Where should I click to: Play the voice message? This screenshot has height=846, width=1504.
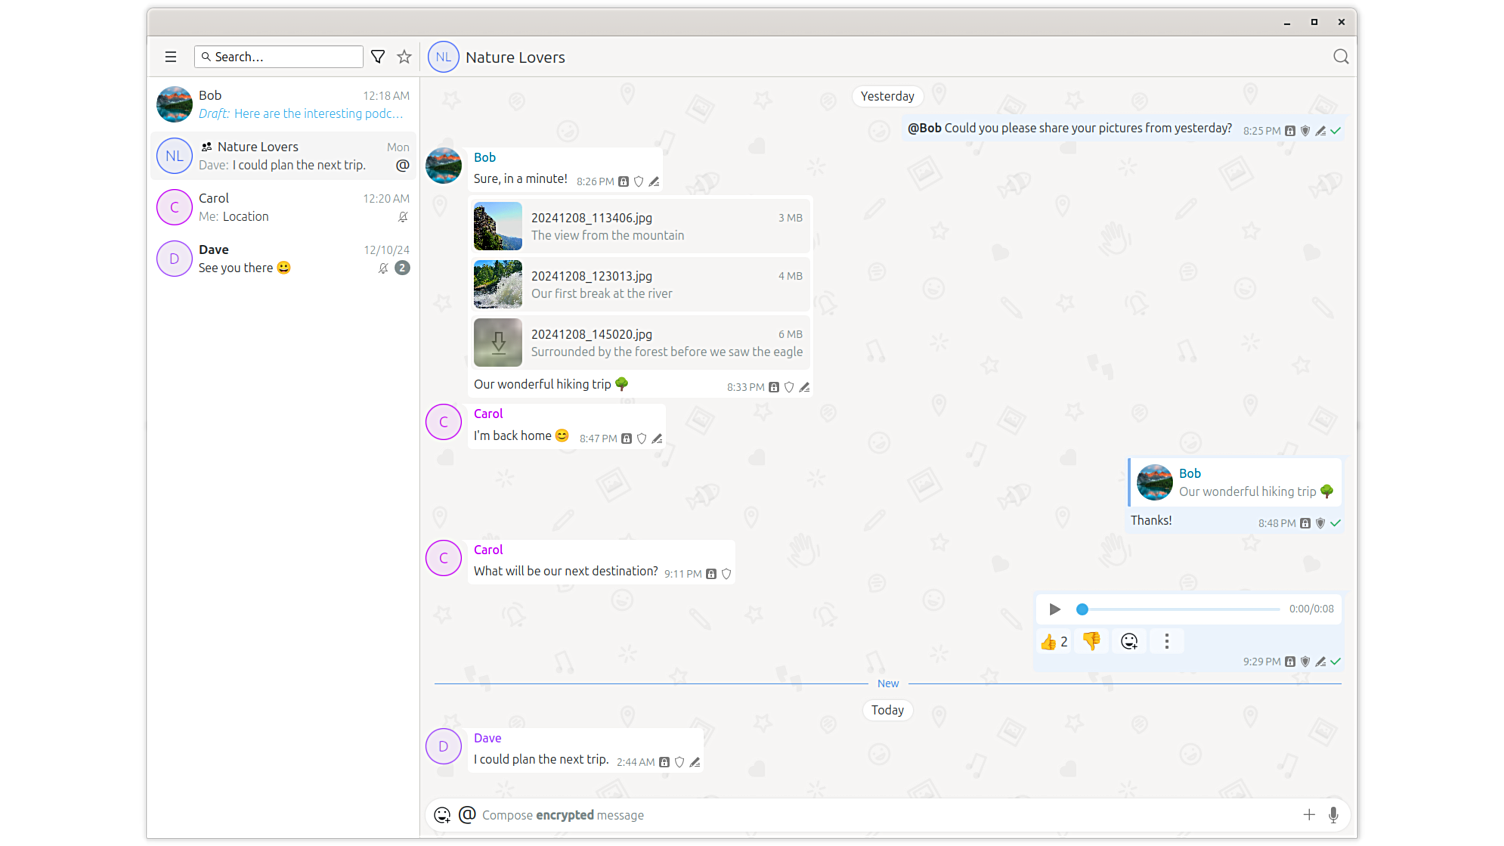1054,609
